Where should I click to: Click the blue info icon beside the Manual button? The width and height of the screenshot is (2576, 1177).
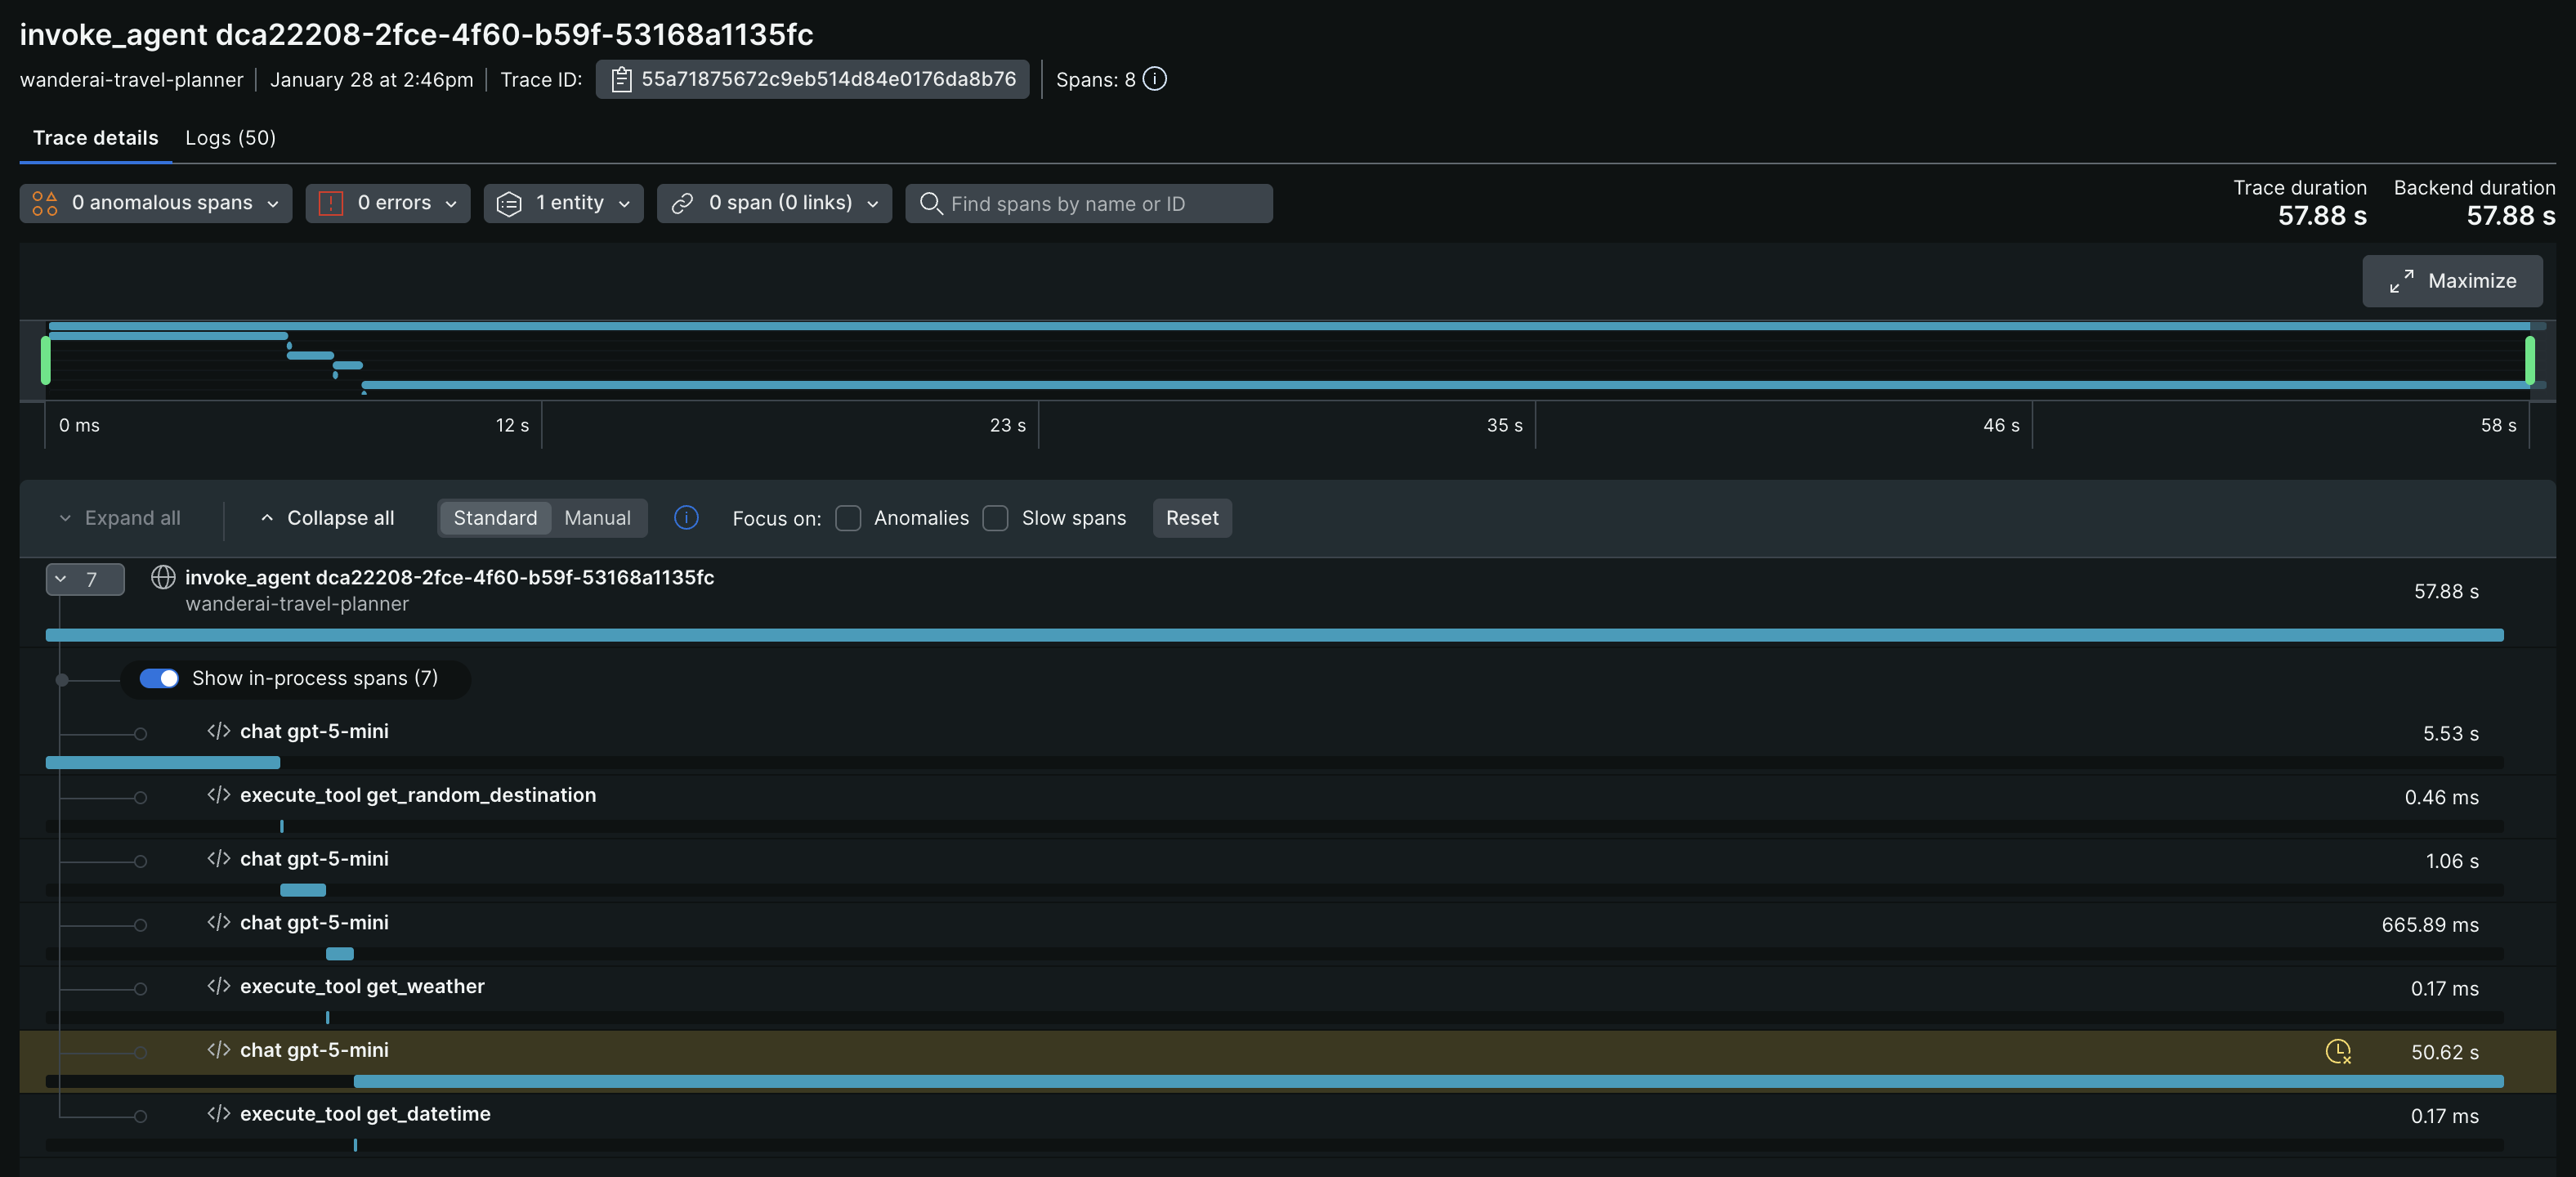[686, 517]
